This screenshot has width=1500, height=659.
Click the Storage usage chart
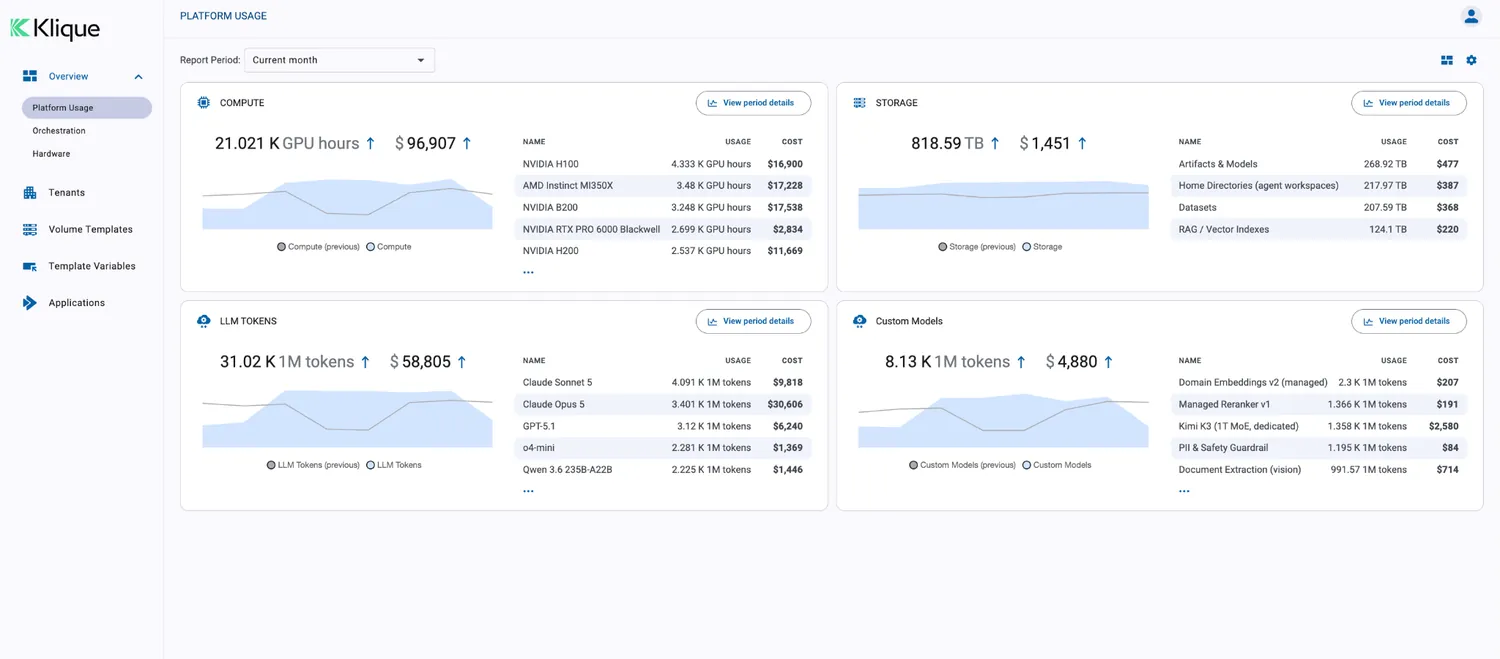coord(1003,204)
